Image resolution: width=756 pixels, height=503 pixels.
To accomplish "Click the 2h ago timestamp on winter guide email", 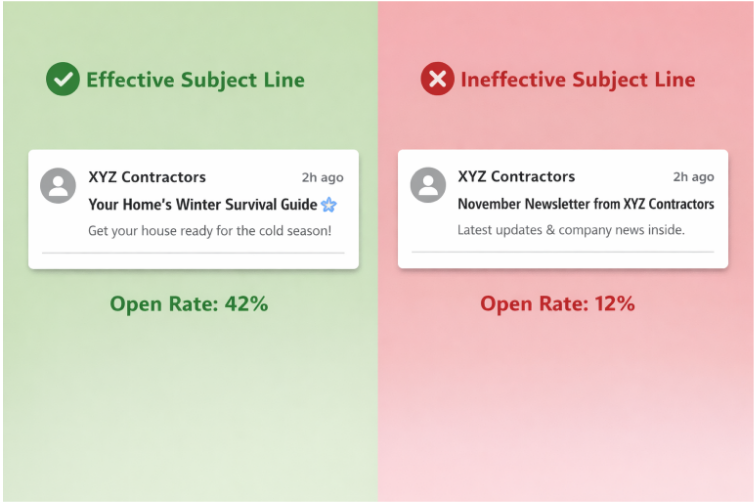I will 322,178.
